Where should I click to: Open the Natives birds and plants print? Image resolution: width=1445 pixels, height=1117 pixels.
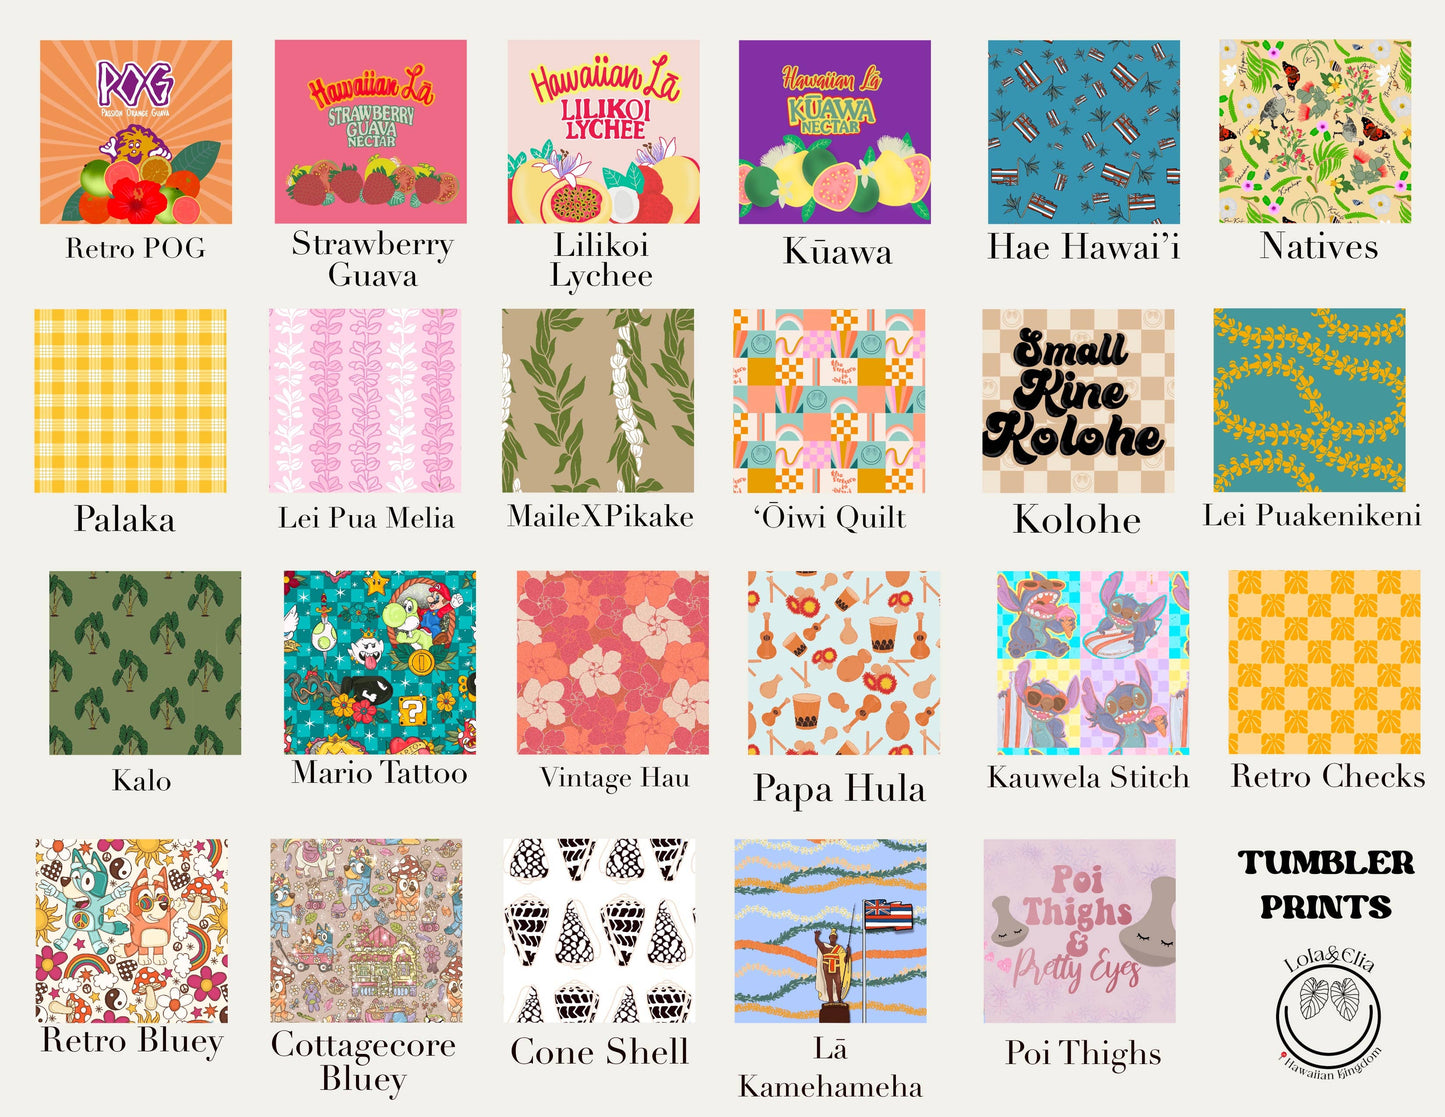click(x=1315, y=132)
